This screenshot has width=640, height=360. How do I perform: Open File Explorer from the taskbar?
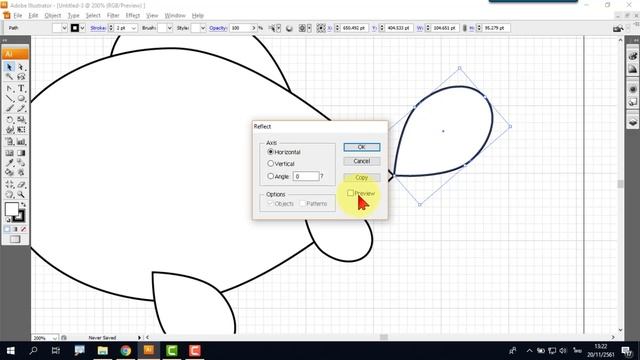102,351
